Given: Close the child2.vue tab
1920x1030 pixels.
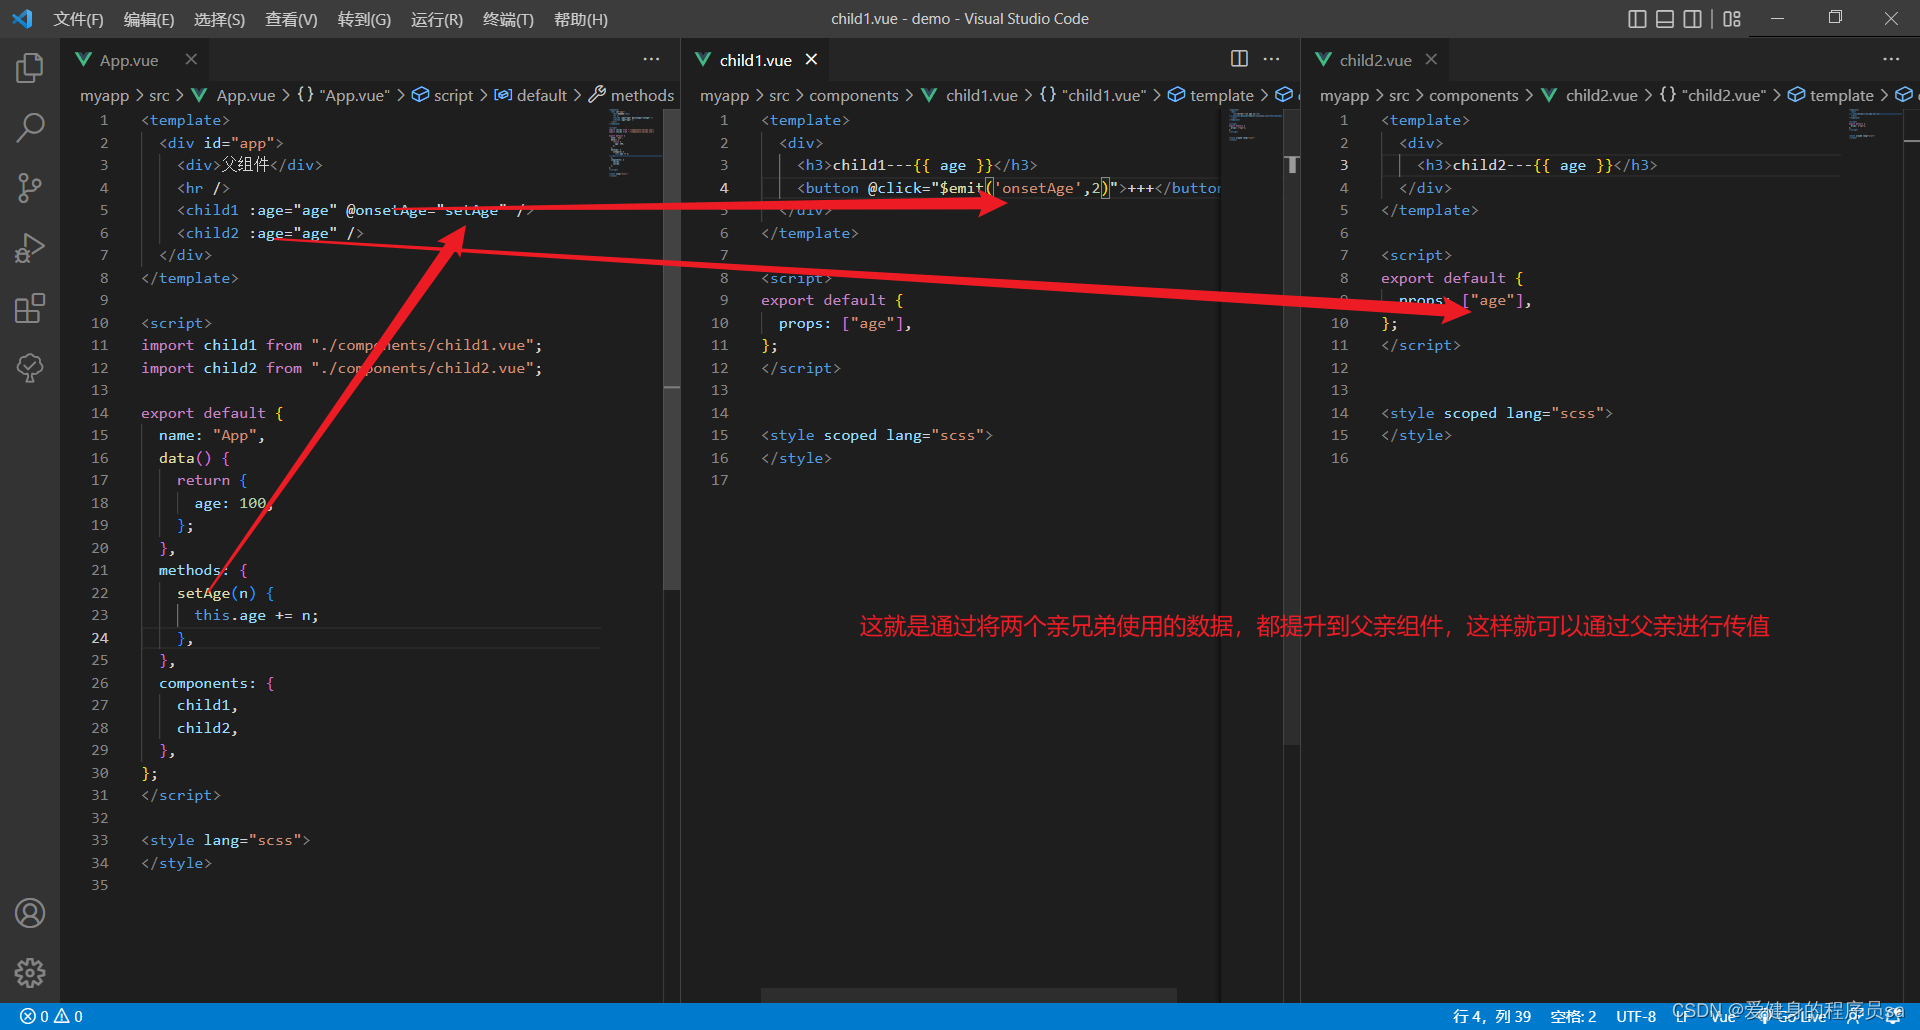Looking at the screenshot, I should pos(1431,60).
